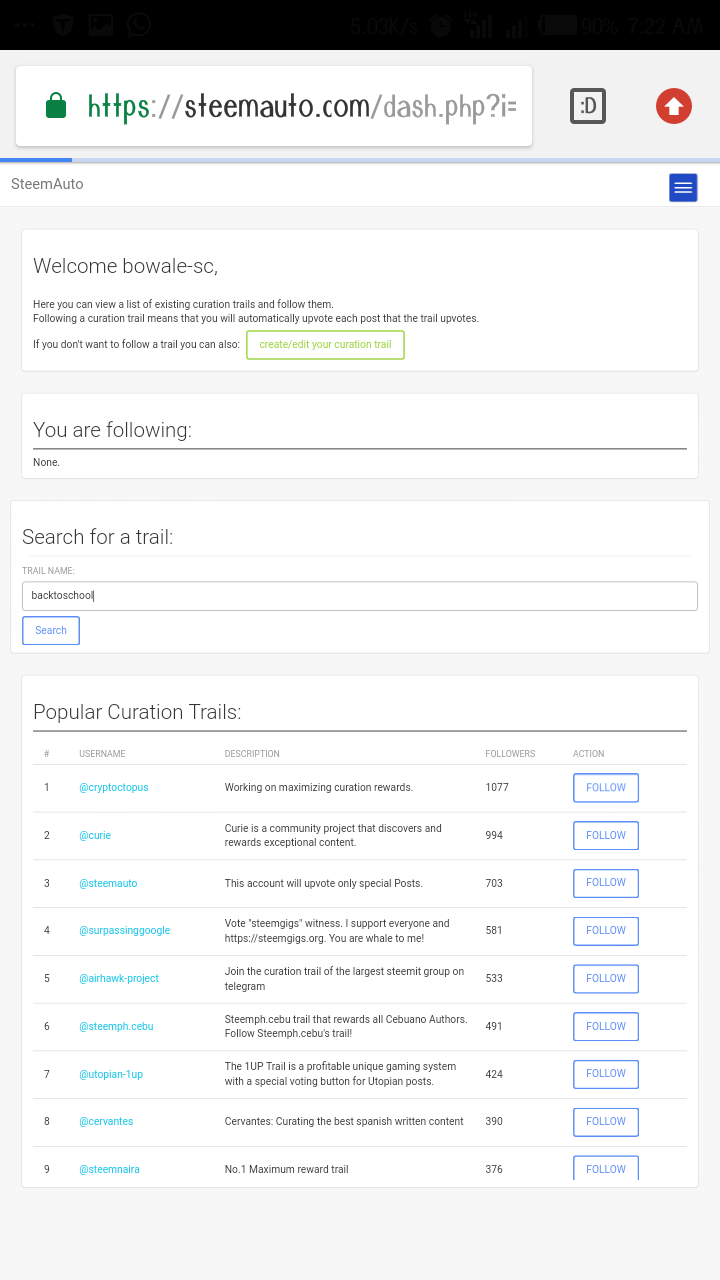Open the @surpassinggoogle profile link
Image resolution: width=720 pixels, height=1280 pixels.
(x=125, y=930)
